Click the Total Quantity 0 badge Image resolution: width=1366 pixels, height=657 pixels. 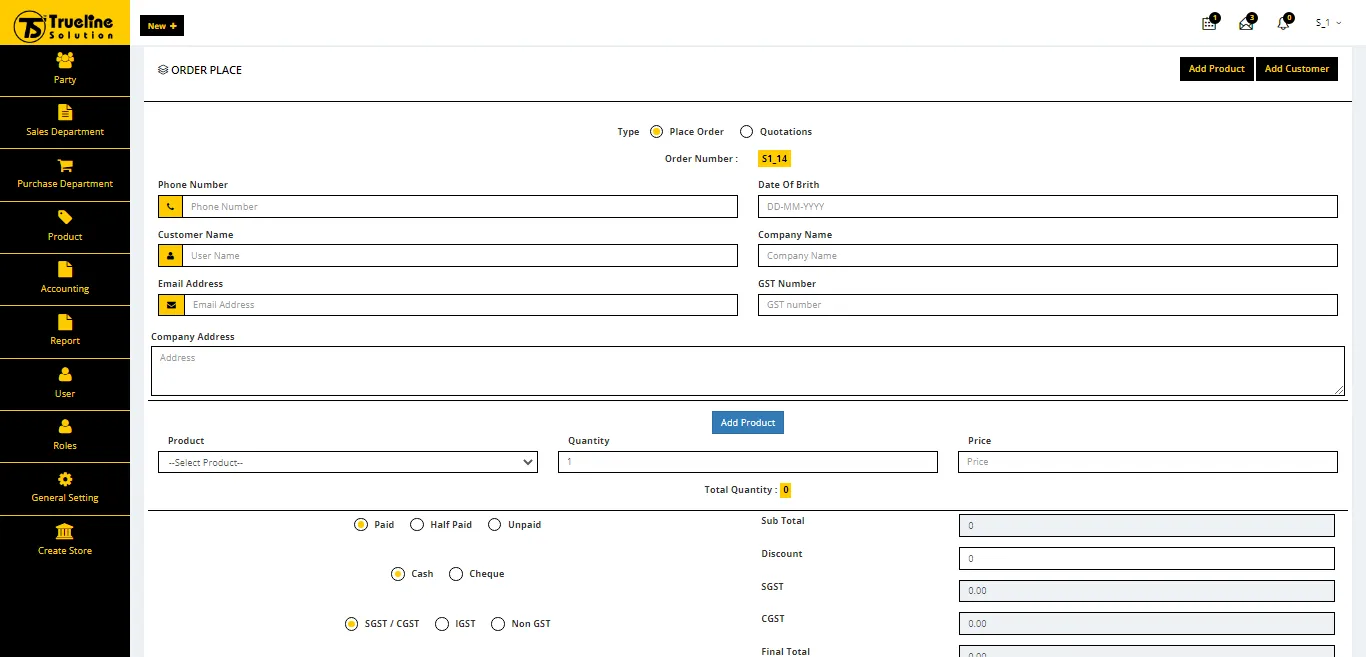tap(786, 490)
